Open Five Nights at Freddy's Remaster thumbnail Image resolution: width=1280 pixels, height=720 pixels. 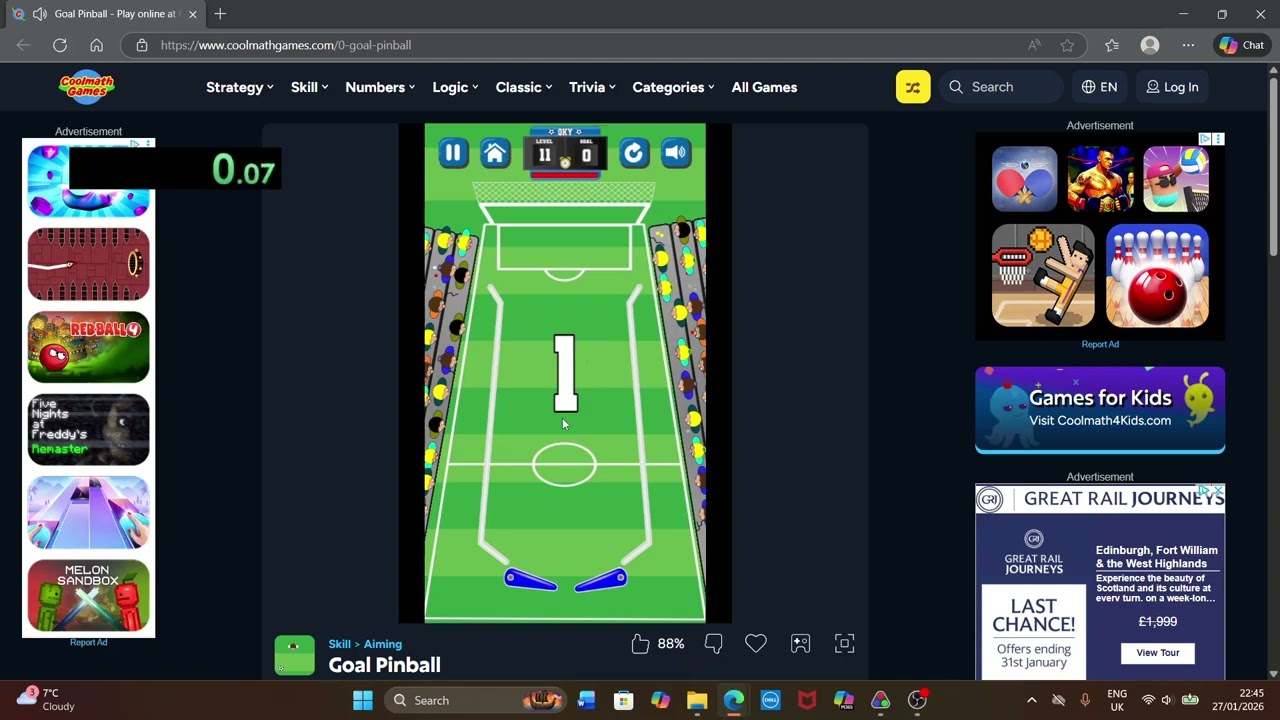click(x=88, y=430)
